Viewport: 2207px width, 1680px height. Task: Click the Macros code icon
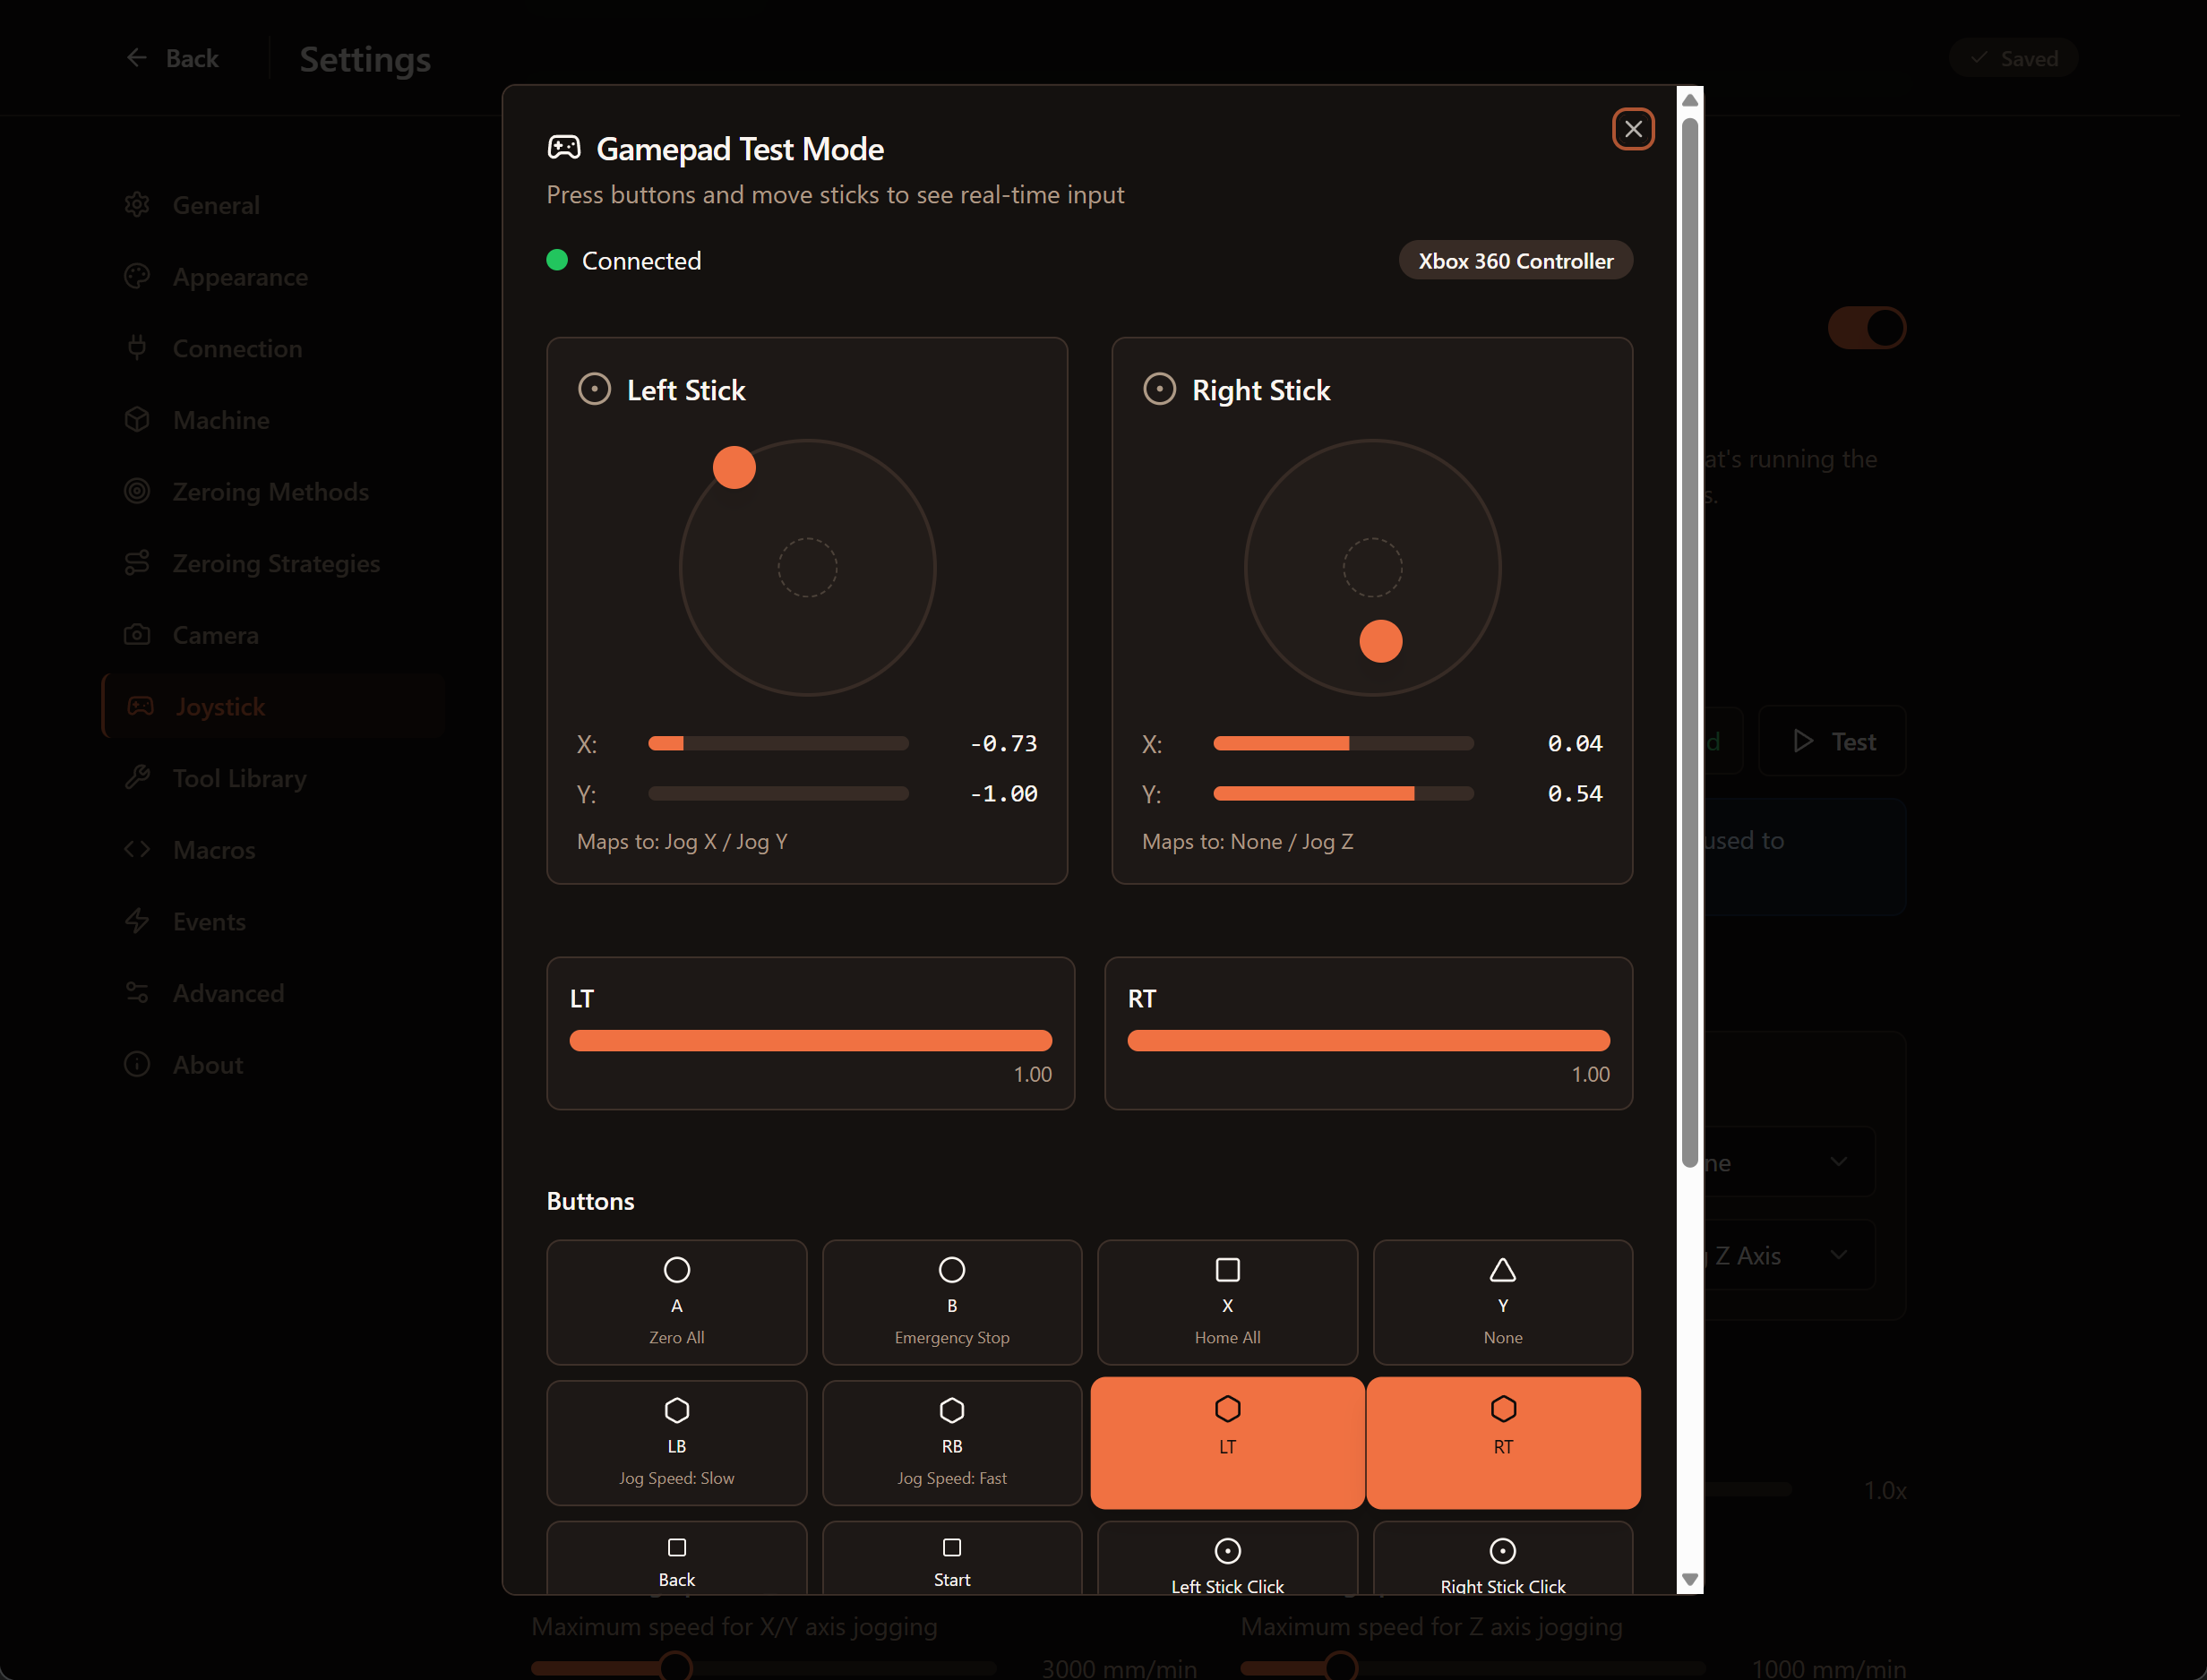coord(138,849)
